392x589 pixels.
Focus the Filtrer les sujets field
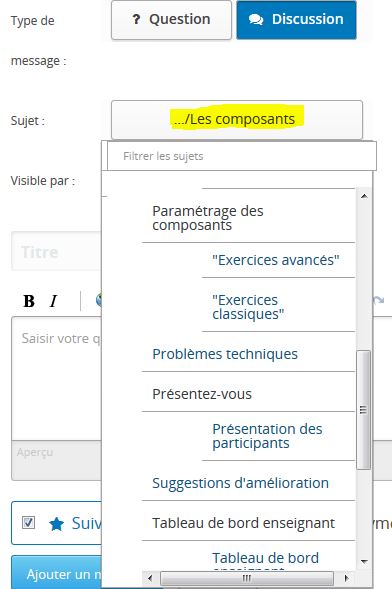pos(242,156)
